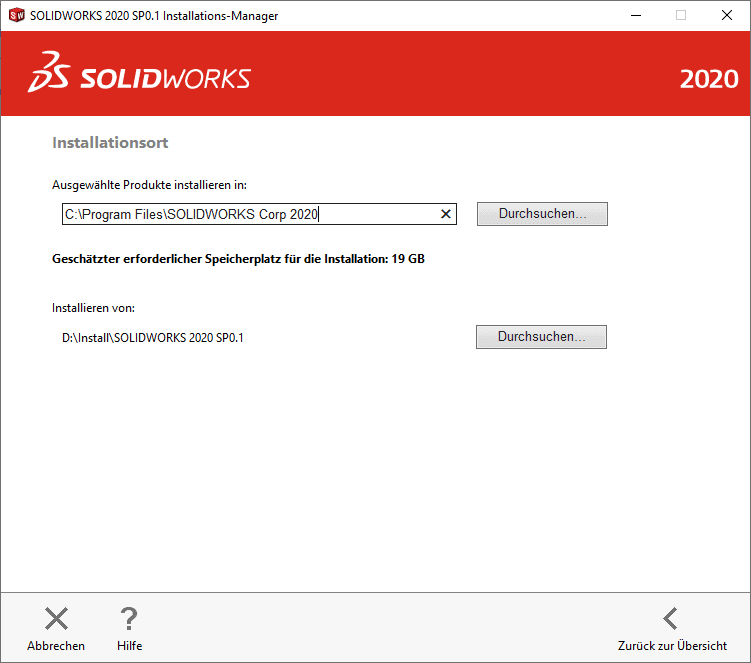Click the SOLIDWORKS logo in the red banner

click(x=139, y=72)
